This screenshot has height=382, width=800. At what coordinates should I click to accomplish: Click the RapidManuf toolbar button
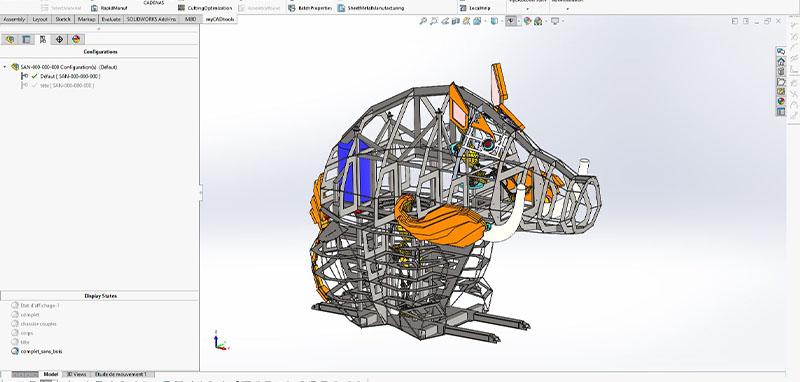tap(109, 8)
